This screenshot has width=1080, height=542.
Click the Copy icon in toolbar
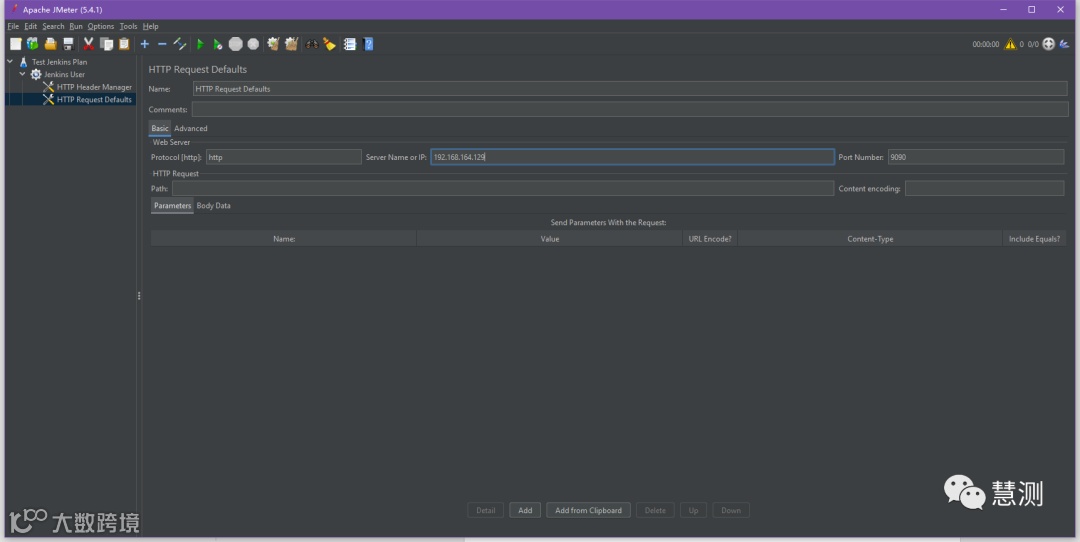(x=107, y=44)
